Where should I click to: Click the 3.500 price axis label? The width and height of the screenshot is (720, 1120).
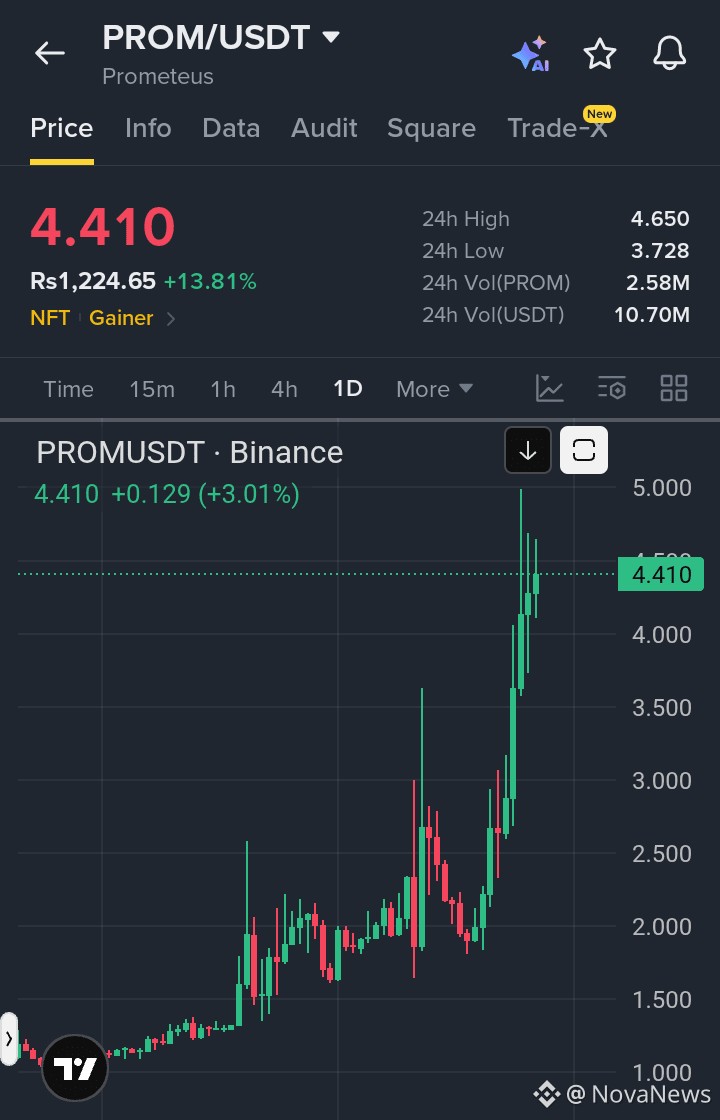[662, 708]
